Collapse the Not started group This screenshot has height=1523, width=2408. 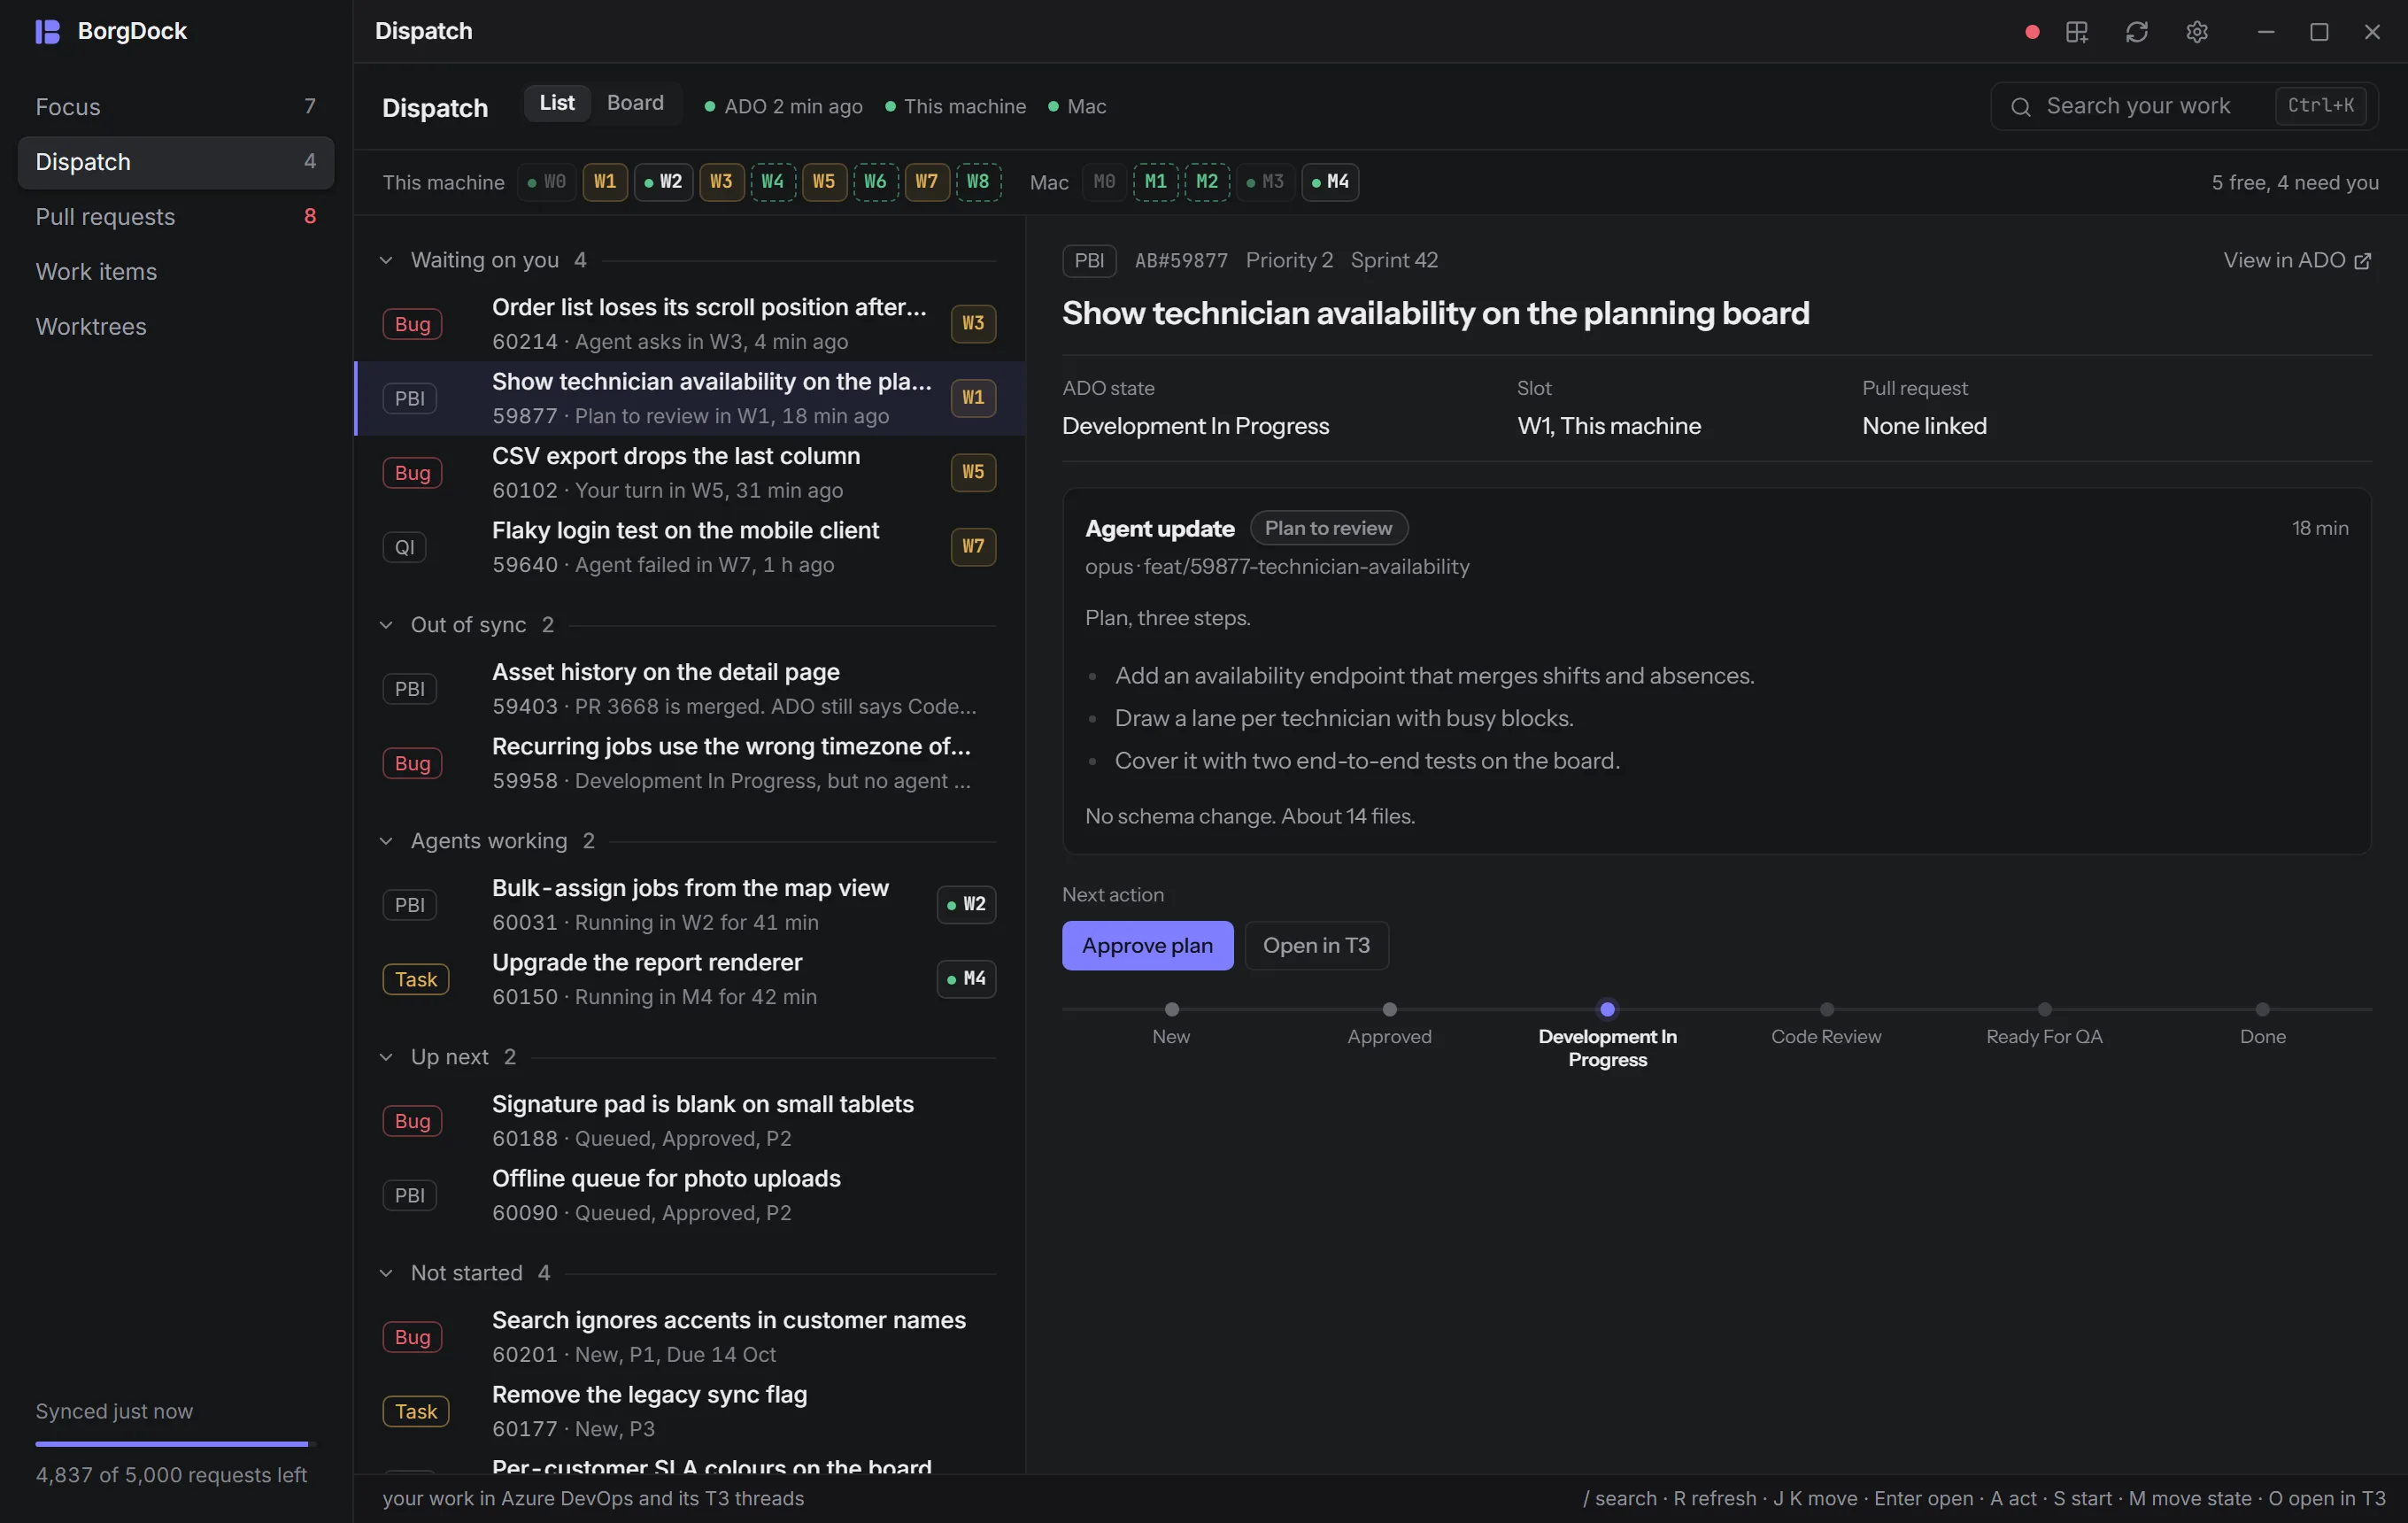386,1273
